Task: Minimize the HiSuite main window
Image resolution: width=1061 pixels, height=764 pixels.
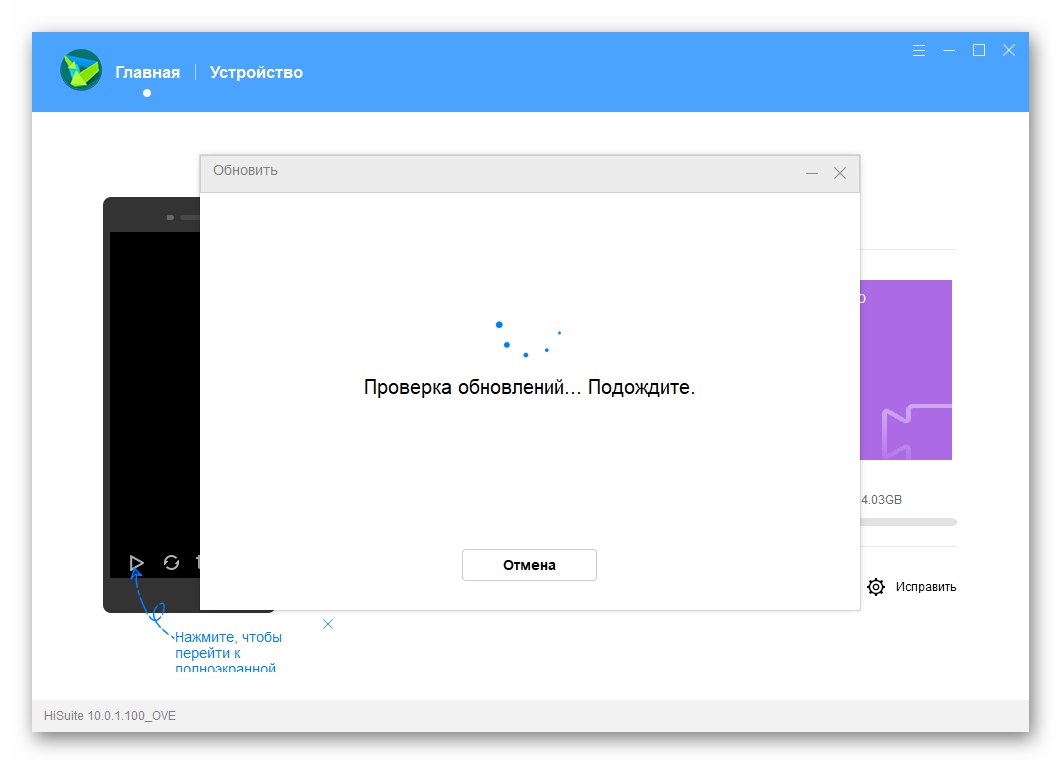Action: pyautogui.click(x=949, y=50)
